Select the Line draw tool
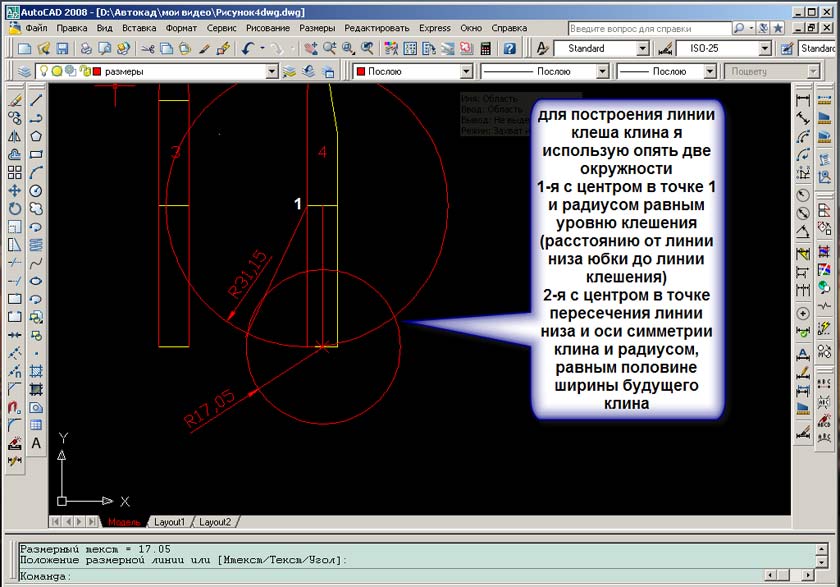 36,100
